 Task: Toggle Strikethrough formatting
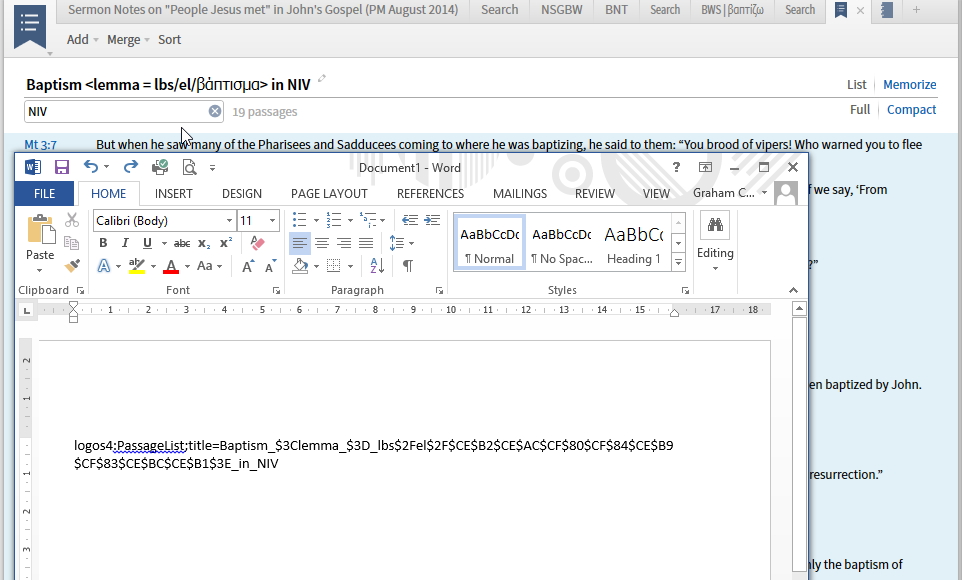tap(182, 244)
